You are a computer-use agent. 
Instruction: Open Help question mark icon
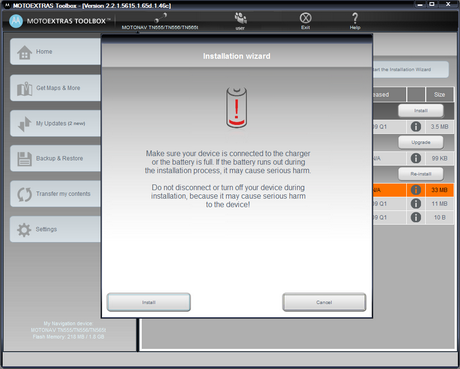point(355,18)
